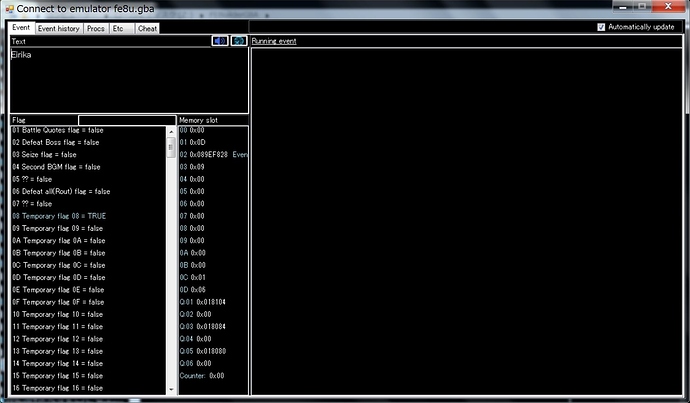
Task: Click the flag list scroll down arrow
Action: [171, 389]
